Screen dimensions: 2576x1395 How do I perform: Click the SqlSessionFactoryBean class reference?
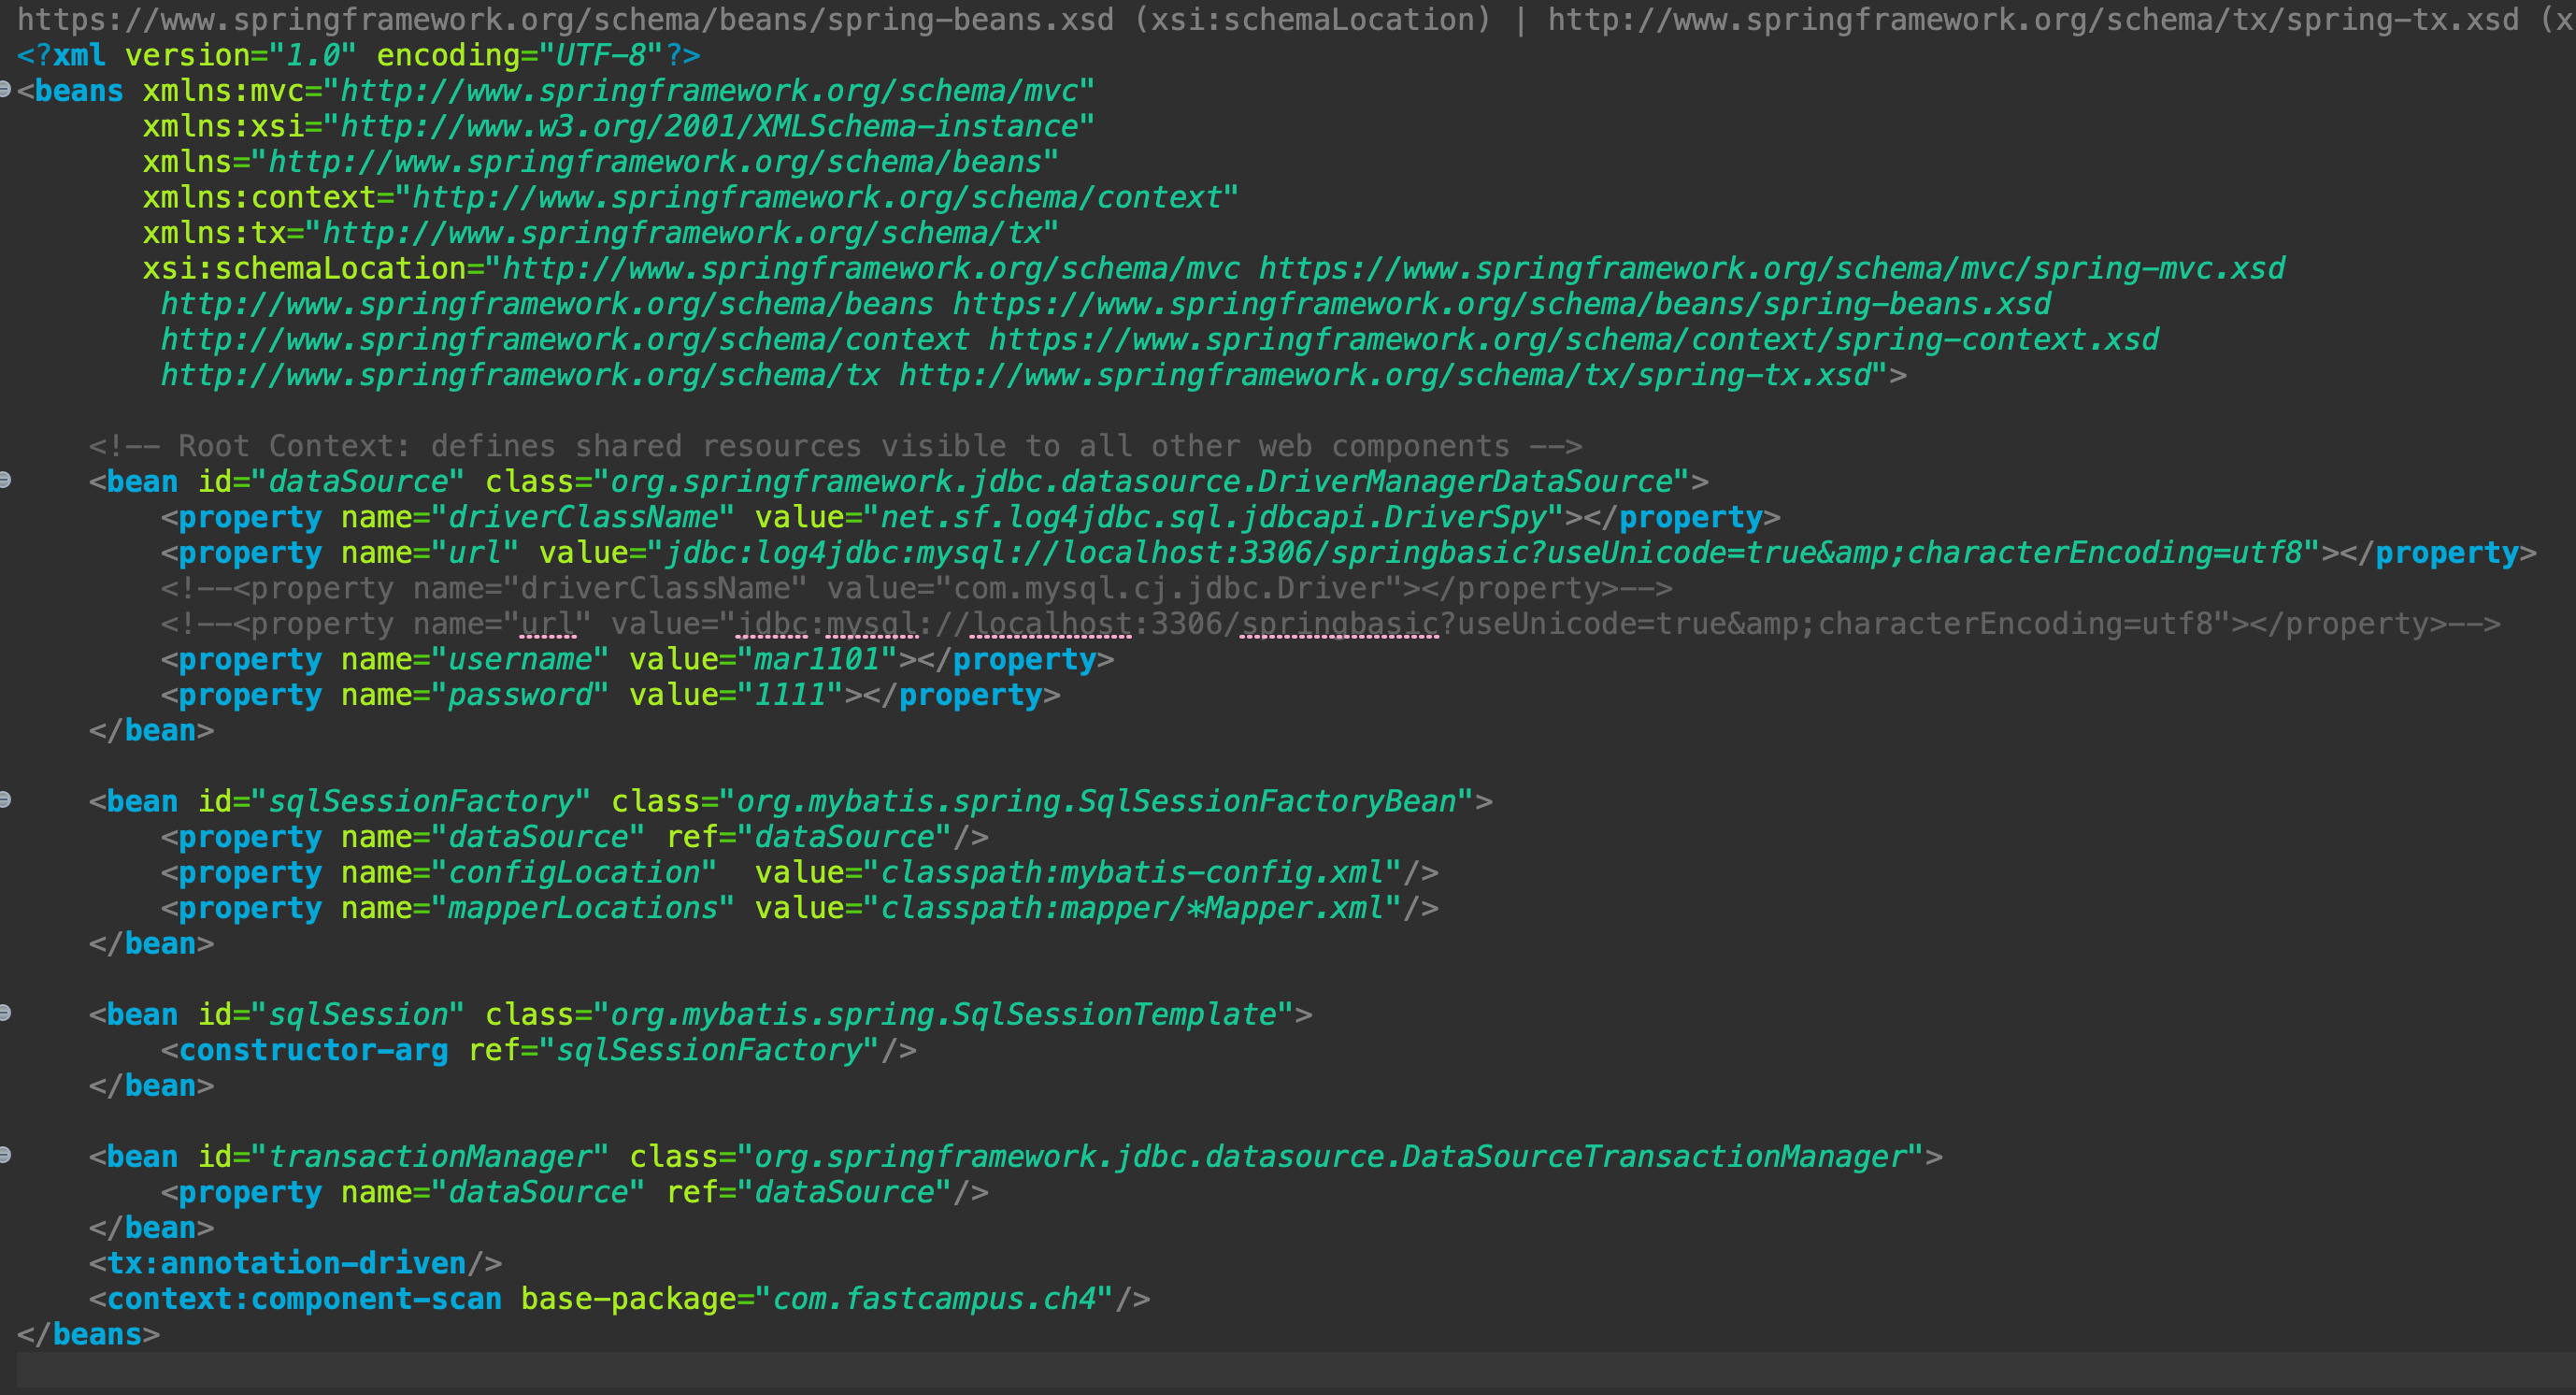(x=1266, y=801)
